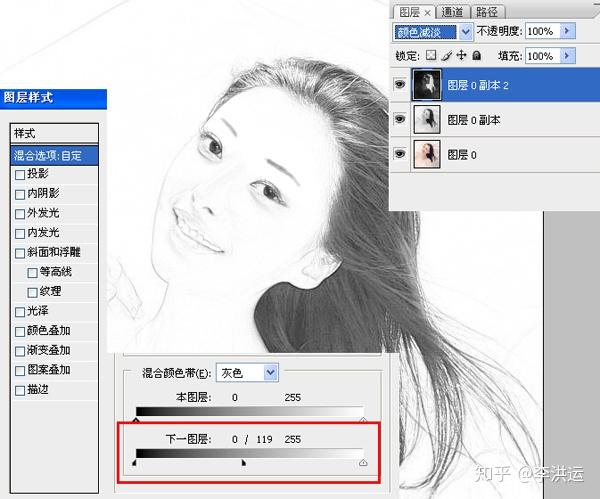Select the 图层 0 副本 2 layer thumbnail
This screenshot has height=499, width=600.
pos(427,85)
